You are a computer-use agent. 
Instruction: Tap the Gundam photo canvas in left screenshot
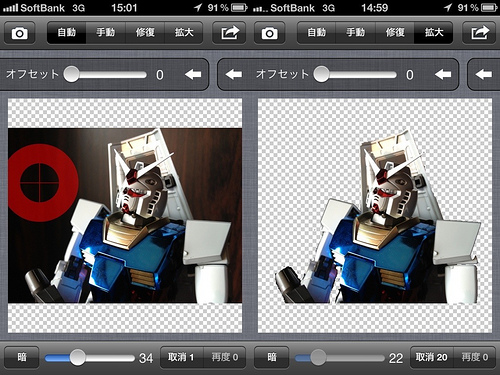[x=125, y=216]
